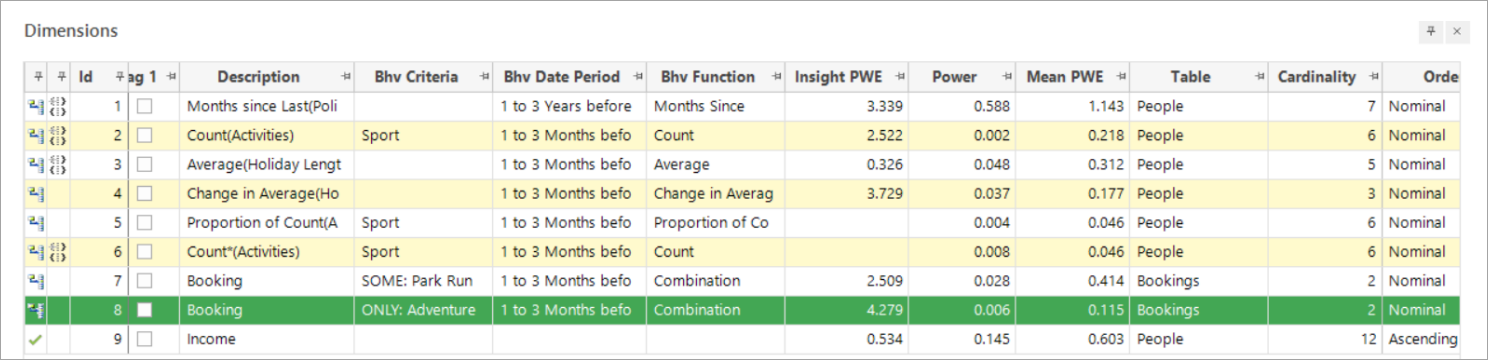Click the type icon for row 1
1488x360 pixels.
coord(36,106)
